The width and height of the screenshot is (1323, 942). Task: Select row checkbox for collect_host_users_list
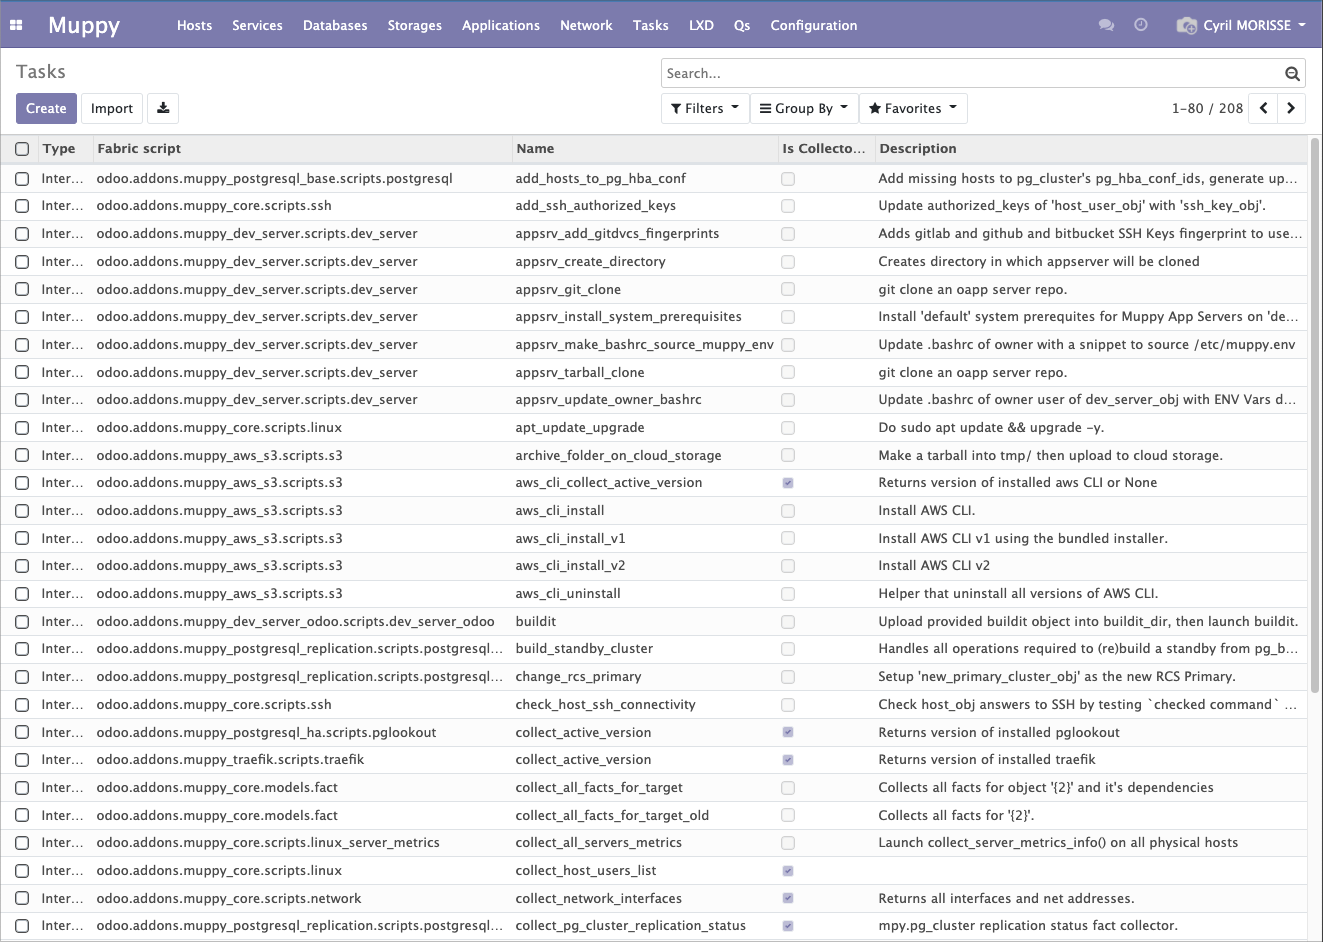click(22, 871)
